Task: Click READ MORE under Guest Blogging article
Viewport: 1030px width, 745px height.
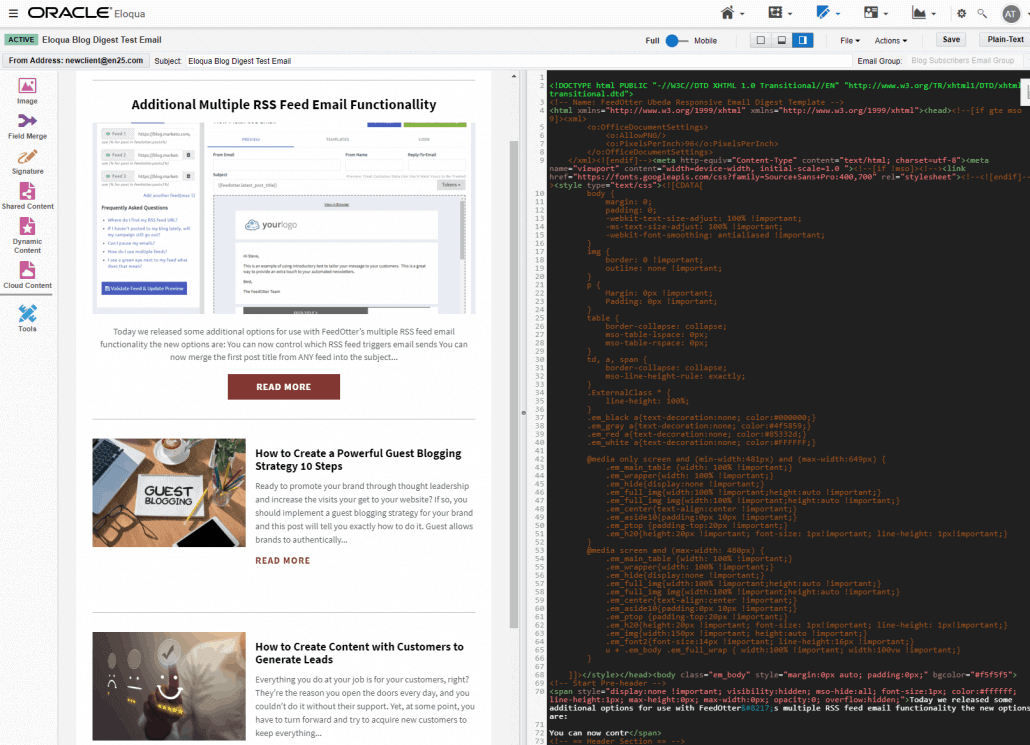Action: 282,560
